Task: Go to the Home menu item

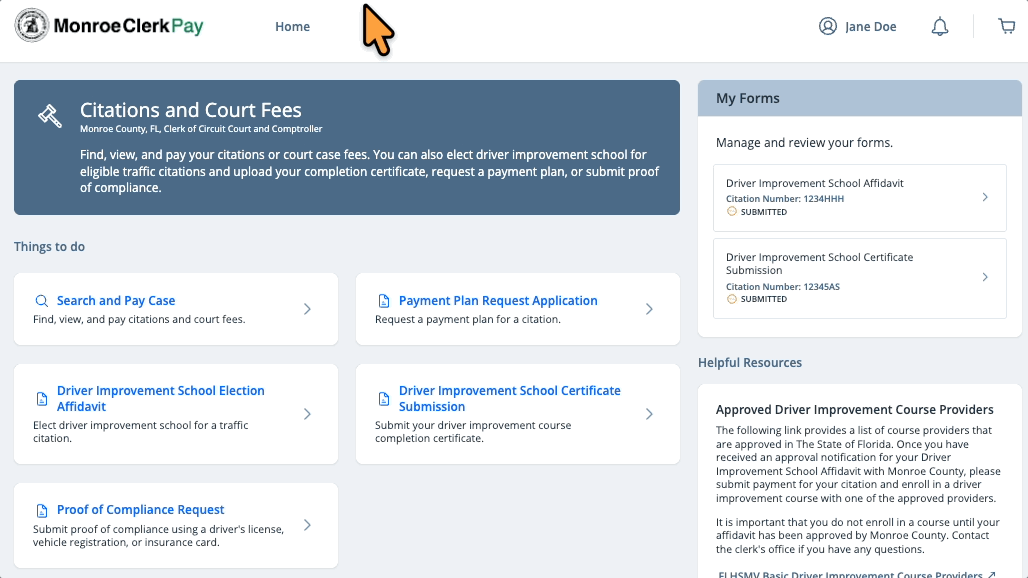Action: point(292,27)
